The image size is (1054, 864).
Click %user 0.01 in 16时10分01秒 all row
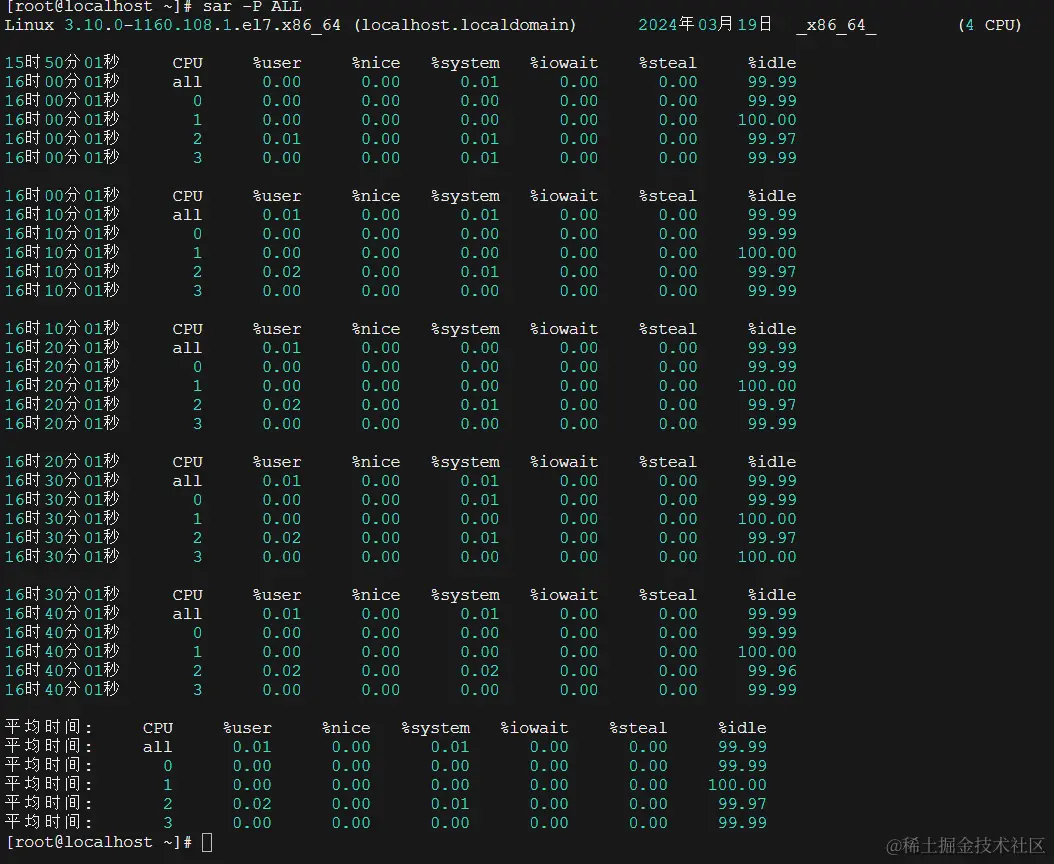[282, 215]
